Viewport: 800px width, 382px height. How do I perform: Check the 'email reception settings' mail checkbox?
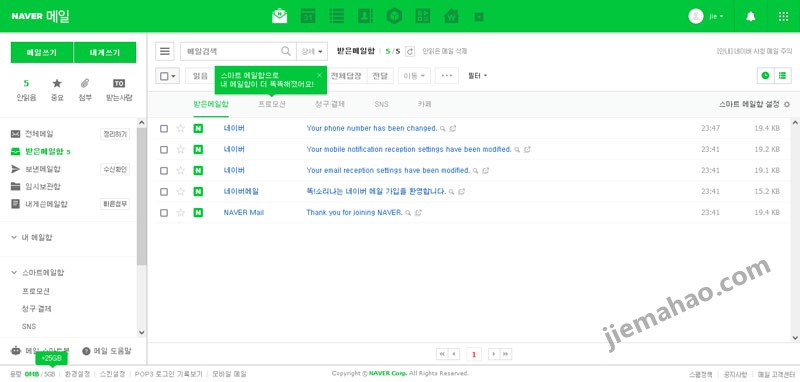(x=164, y=170)
